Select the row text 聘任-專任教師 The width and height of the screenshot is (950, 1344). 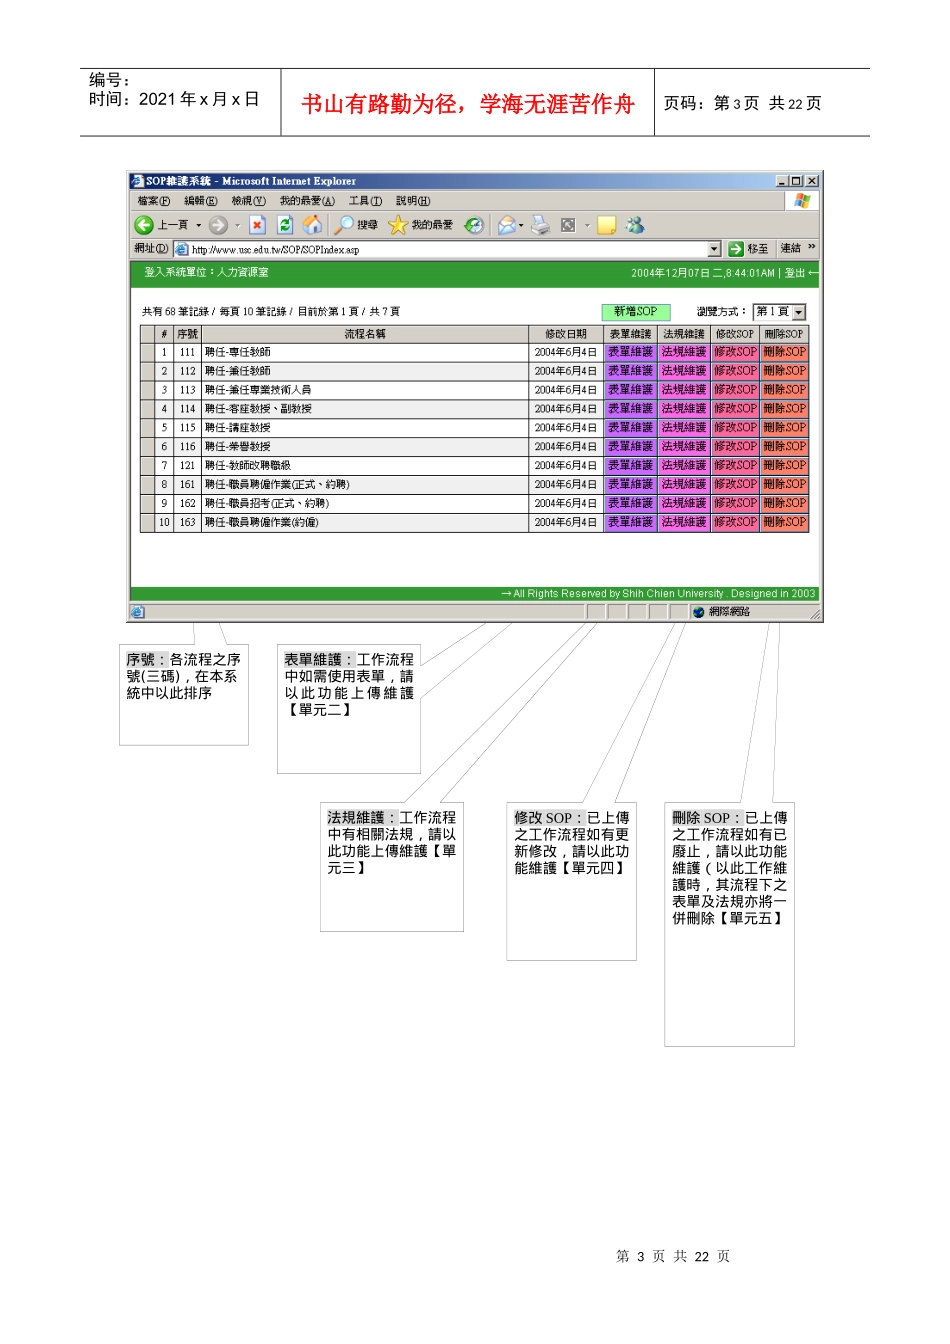pos(238,352)
